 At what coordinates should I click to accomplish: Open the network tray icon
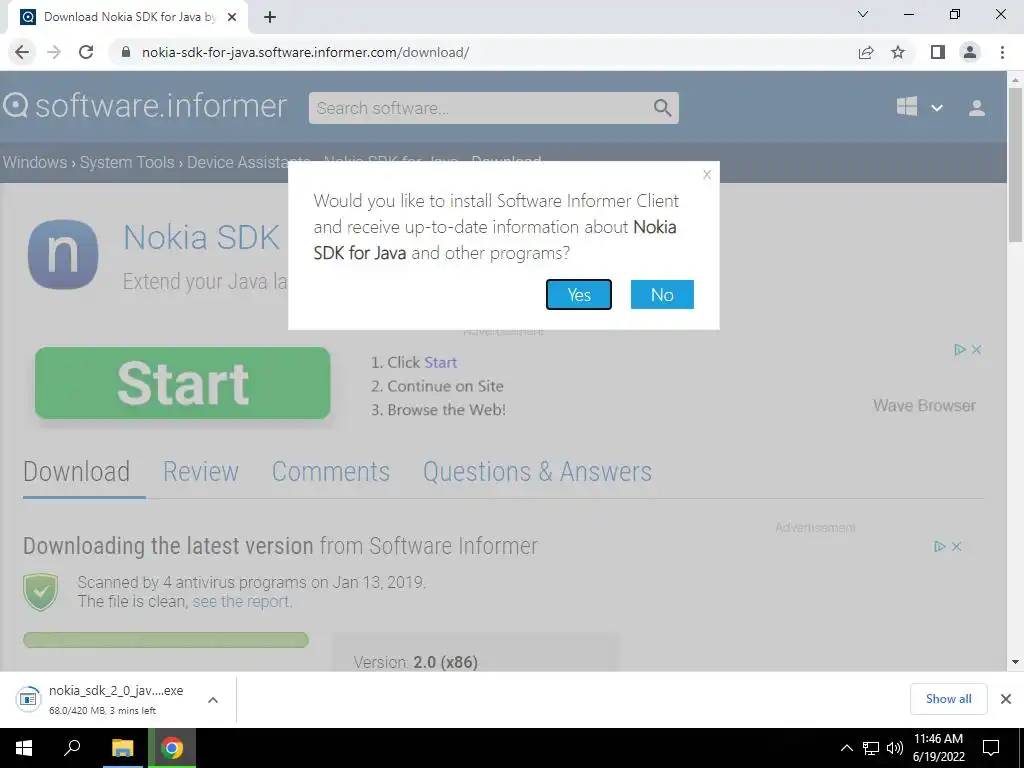[x=871, y=748]
